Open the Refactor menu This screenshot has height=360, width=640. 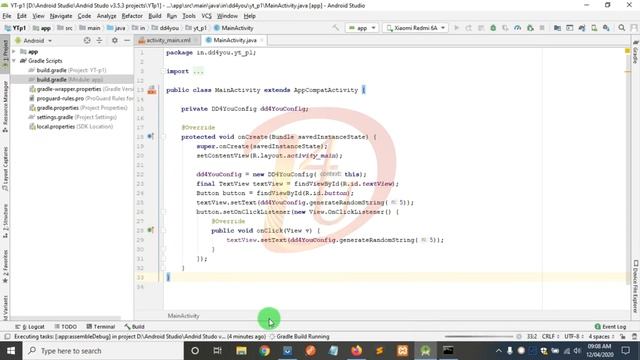(132, 16)
